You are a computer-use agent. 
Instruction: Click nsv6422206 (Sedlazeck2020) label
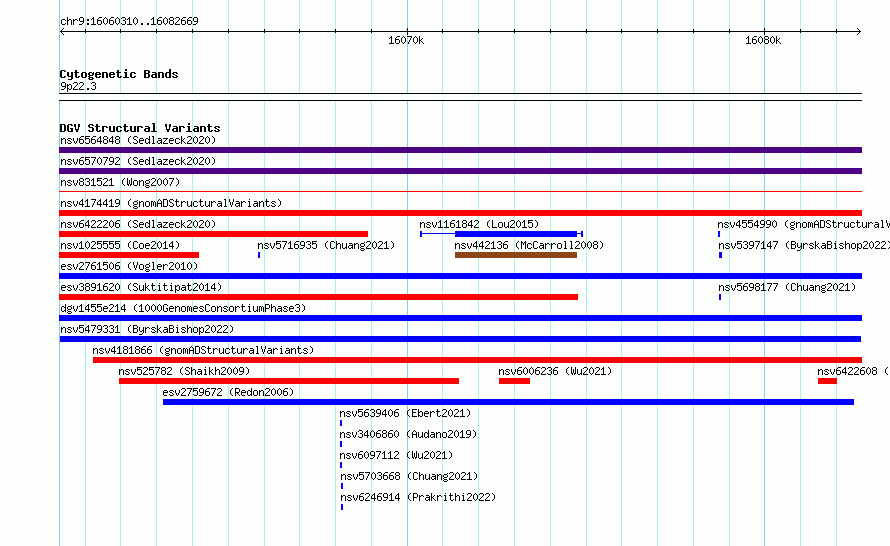pyautogui.click(x=138, y=224)
